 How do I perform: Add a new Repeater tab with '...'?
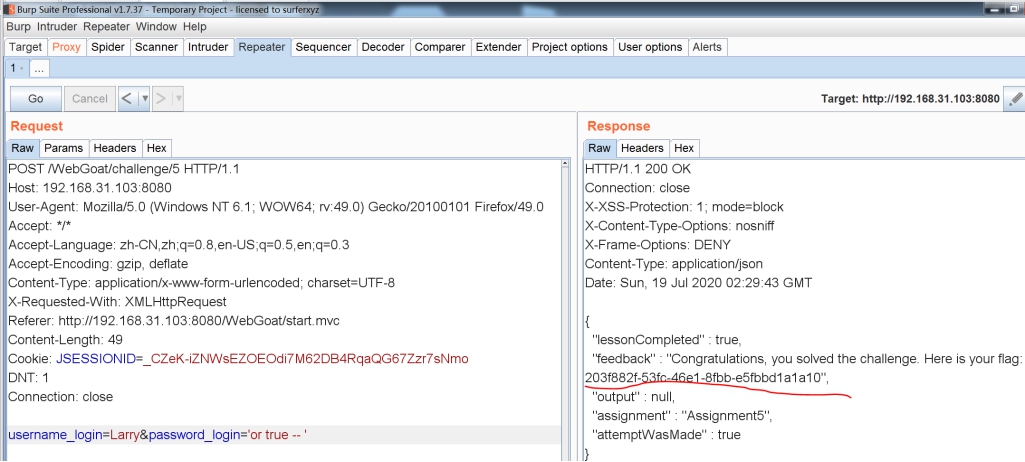(x=39, y=68)
